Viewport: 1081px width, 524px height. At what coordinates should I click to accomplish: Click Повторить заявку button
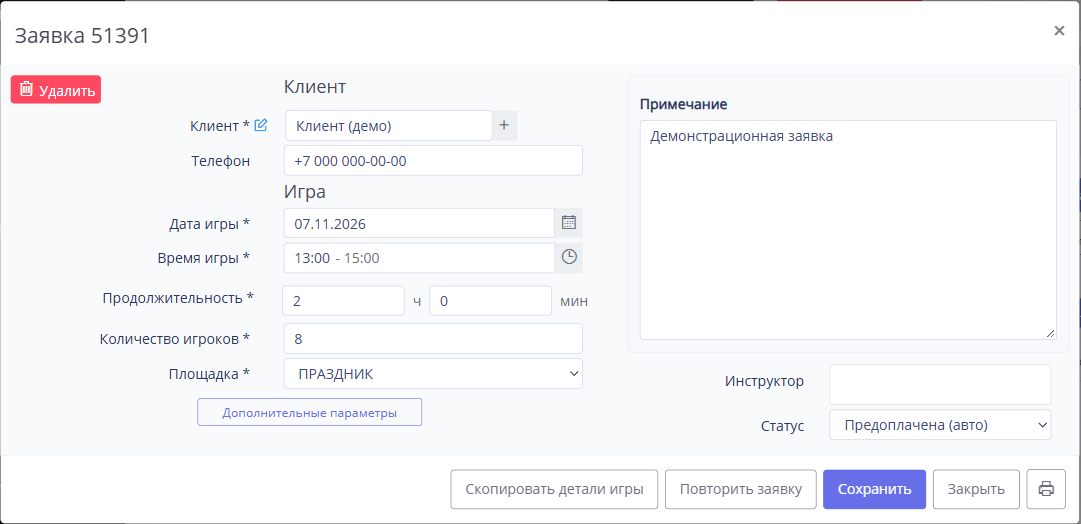(741, 490)
